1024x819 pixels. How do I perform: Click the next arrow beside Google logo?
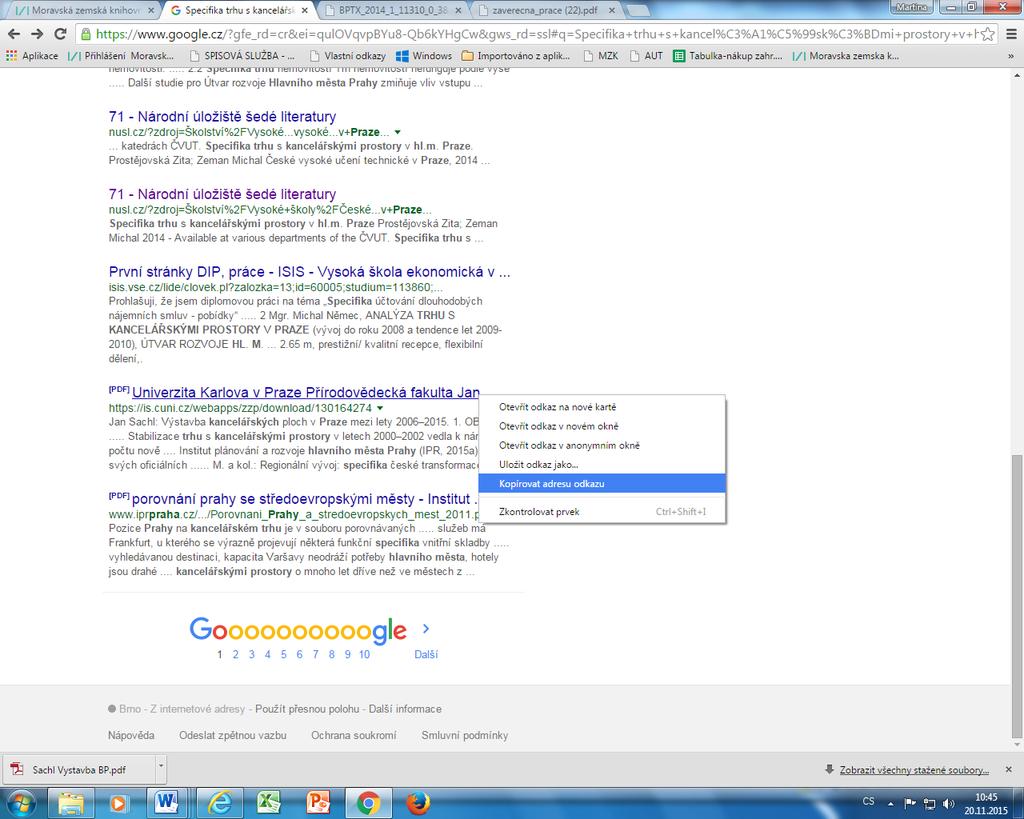coord(426,629)
